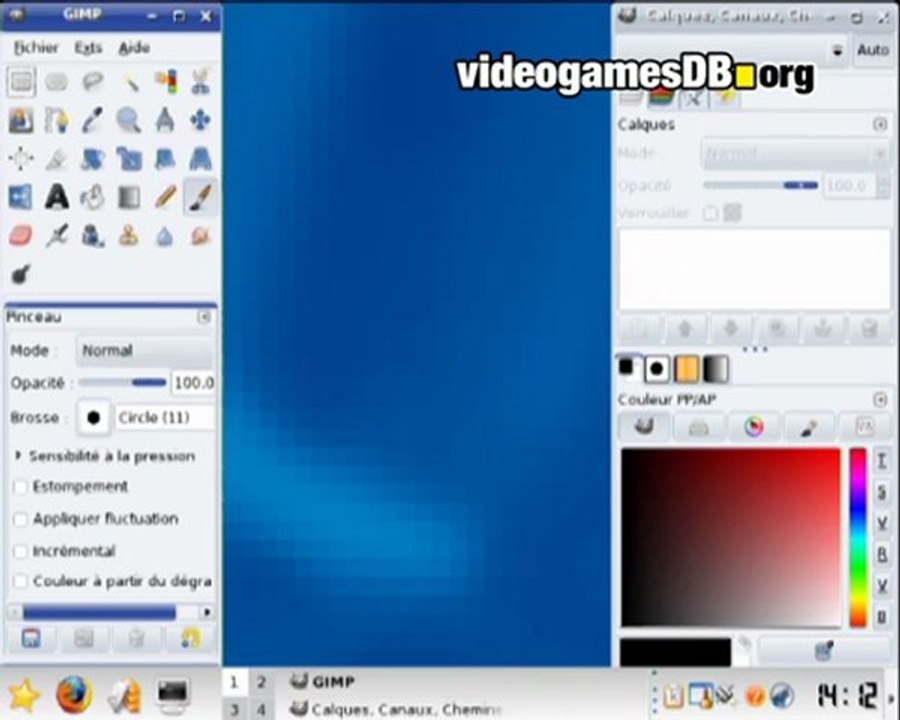Select the Crop tool
900x720 pixels.
click(x=57, y=159)
